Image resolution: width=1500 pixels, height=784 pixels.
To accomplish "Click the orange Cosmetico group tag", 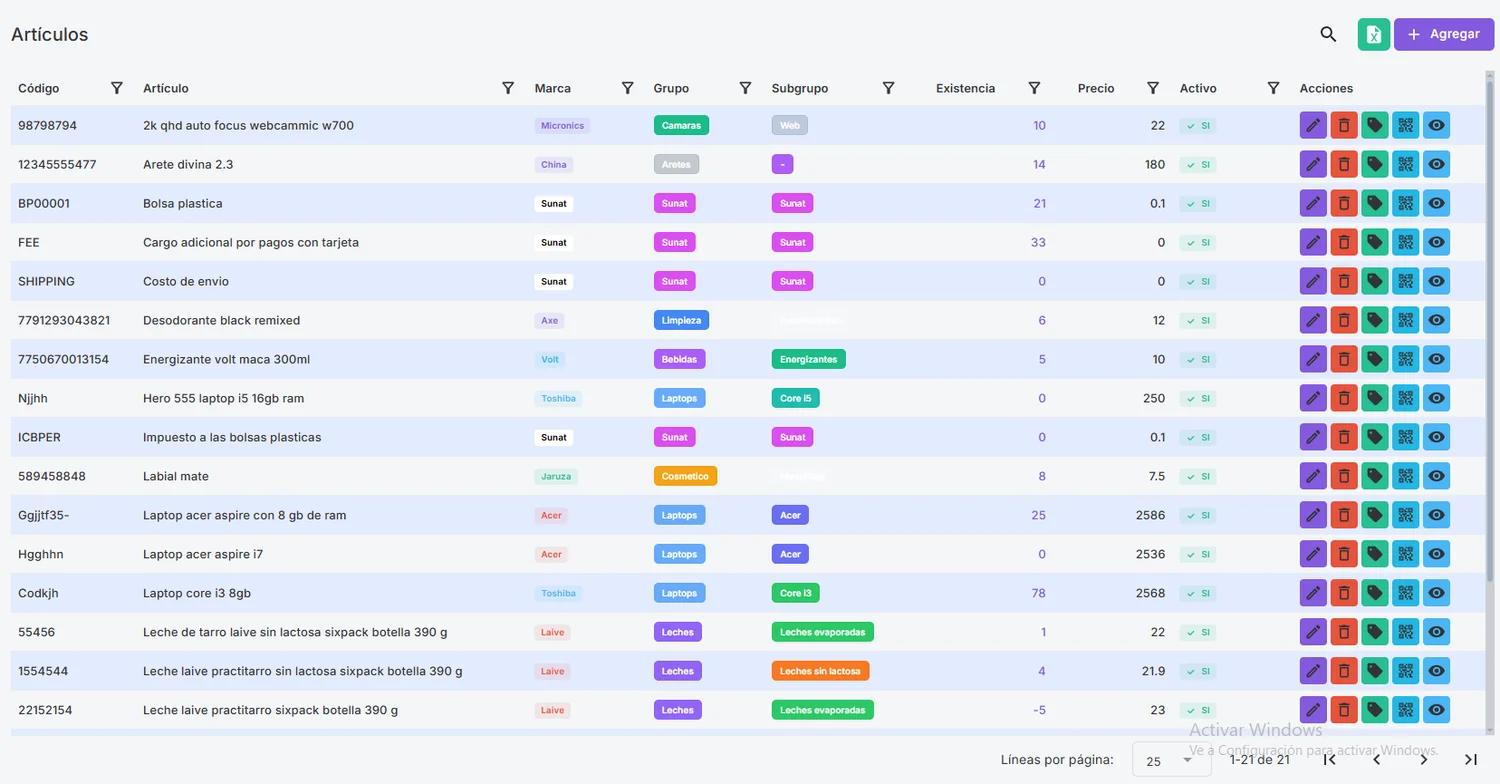I will point(685,476).
